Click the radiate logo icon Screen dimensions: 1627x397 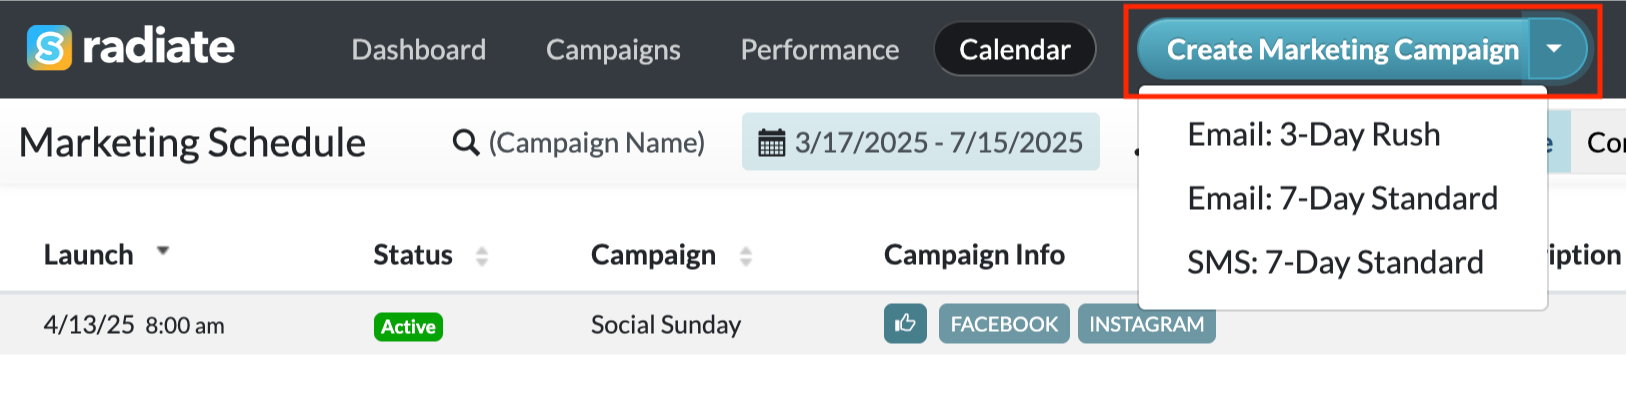click(x=49, y=48)
